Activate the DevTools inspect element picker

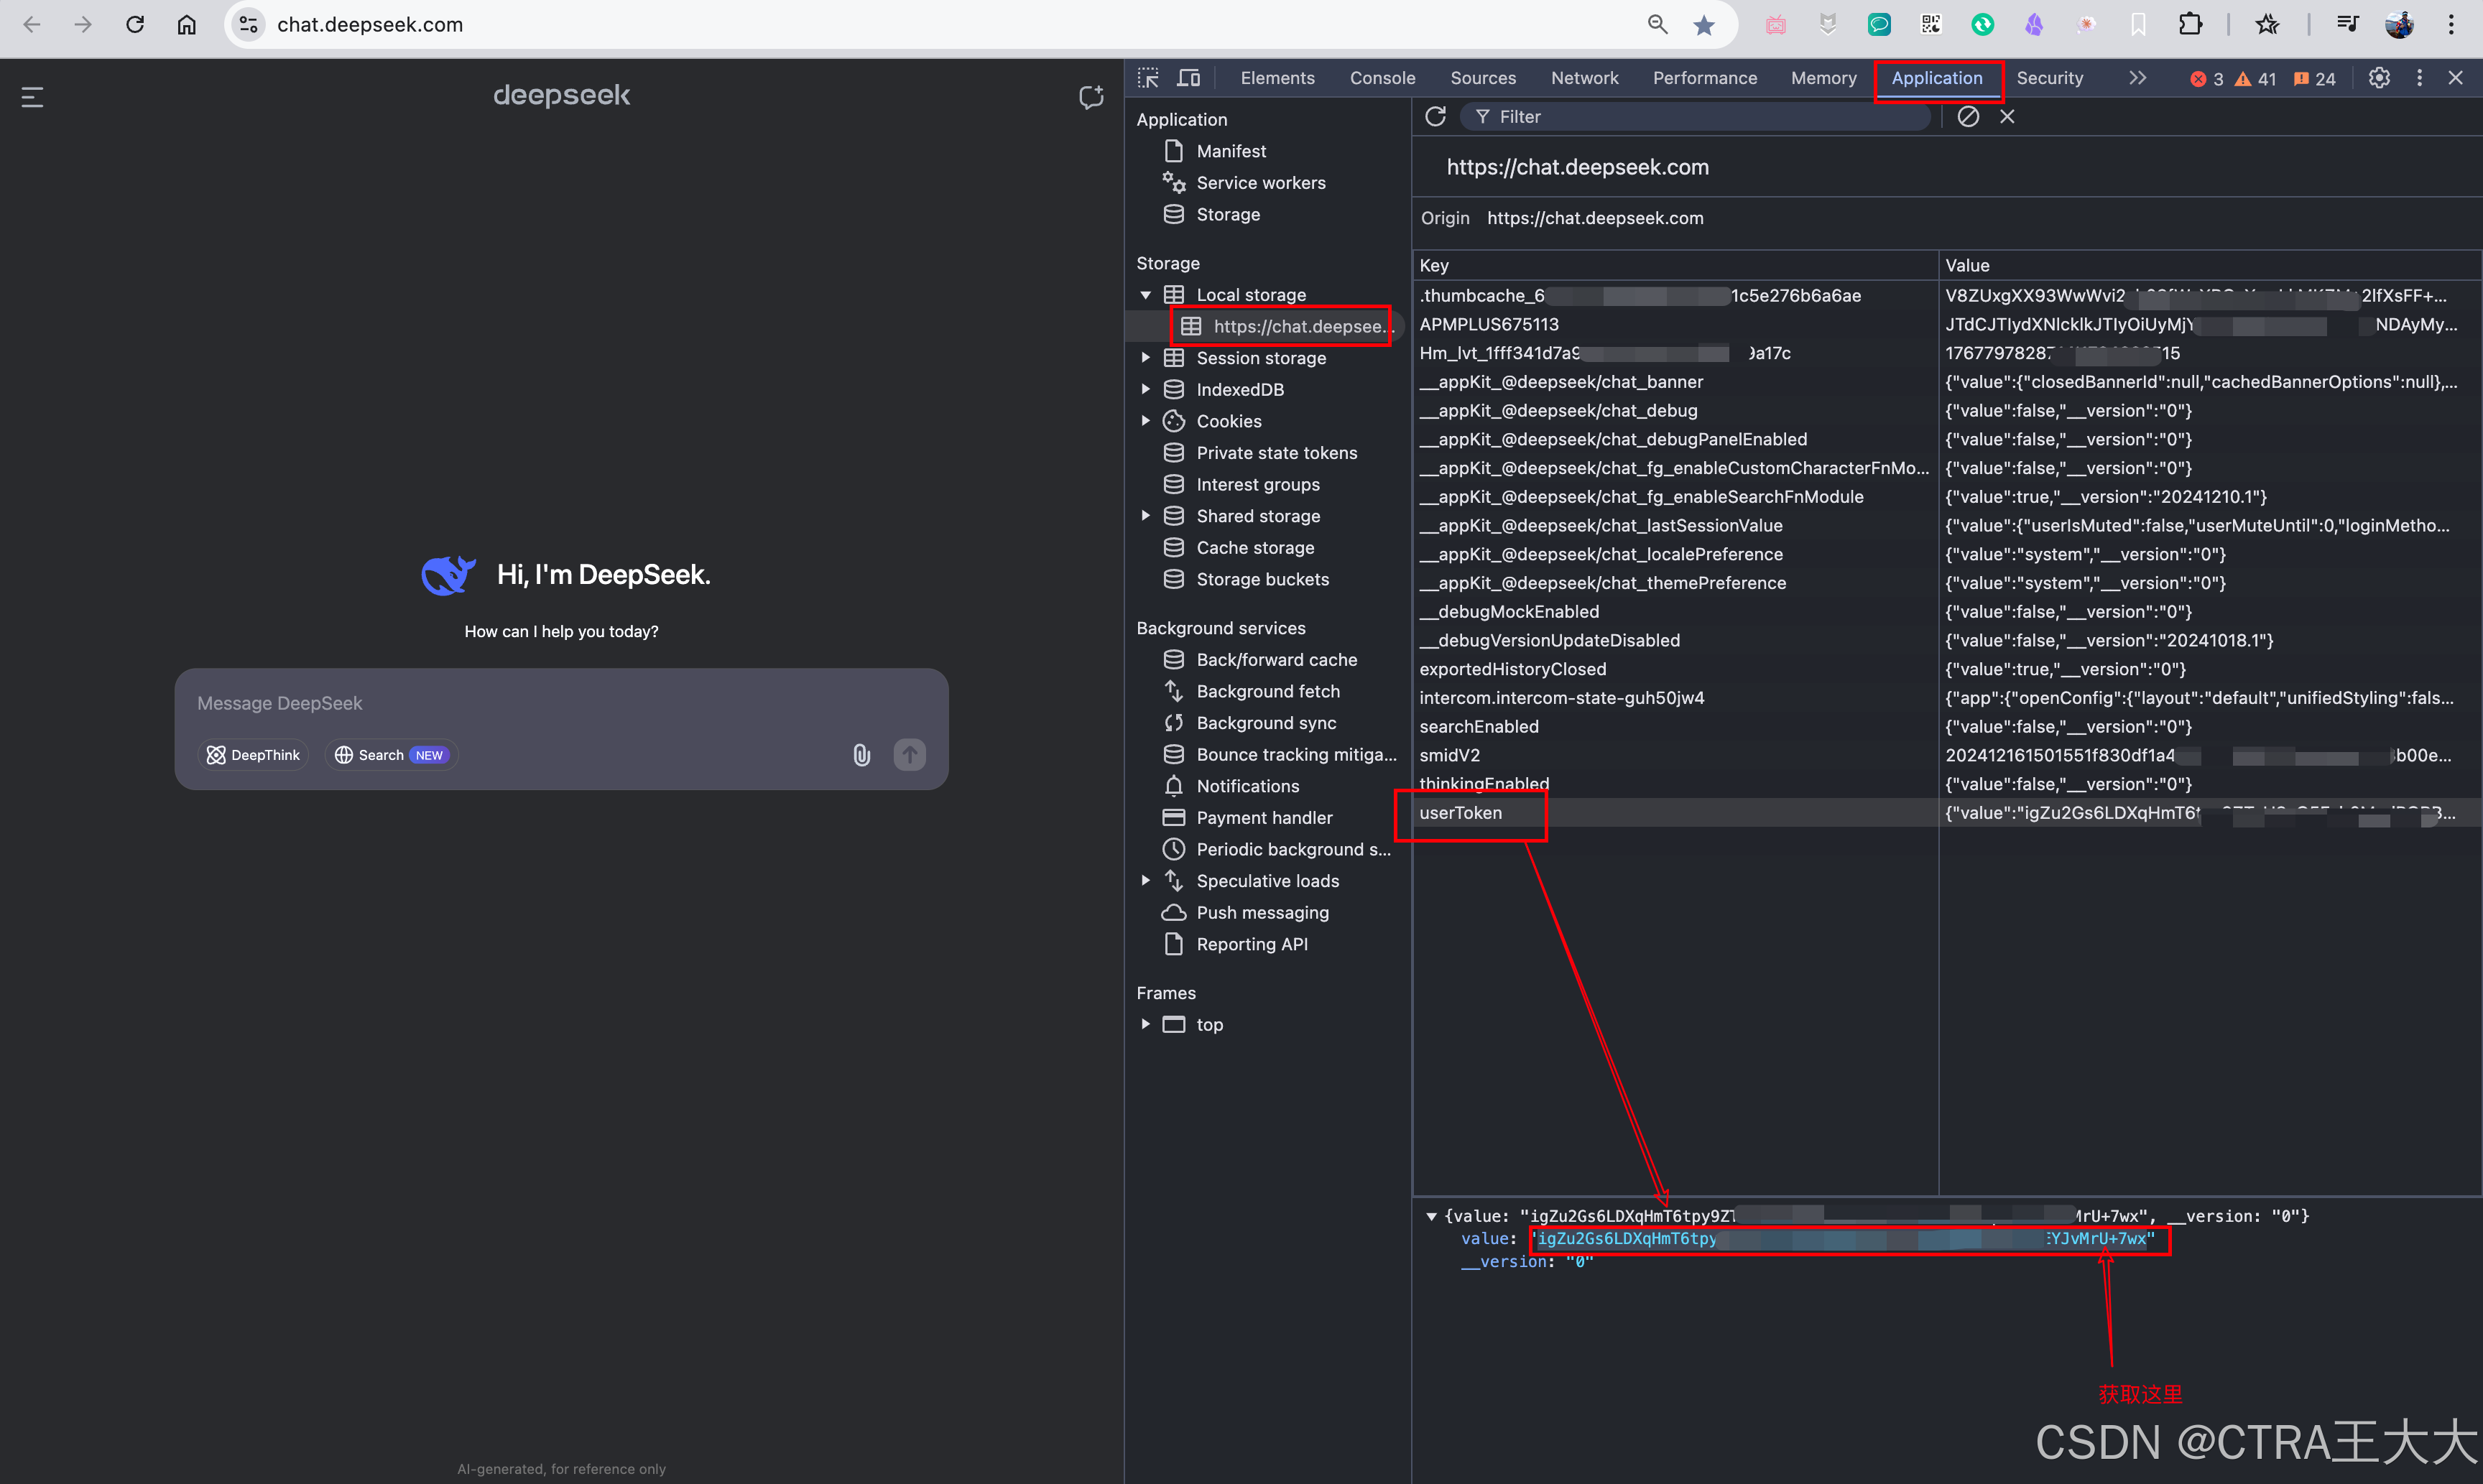pyautogui.click(x=1148, y=78)
